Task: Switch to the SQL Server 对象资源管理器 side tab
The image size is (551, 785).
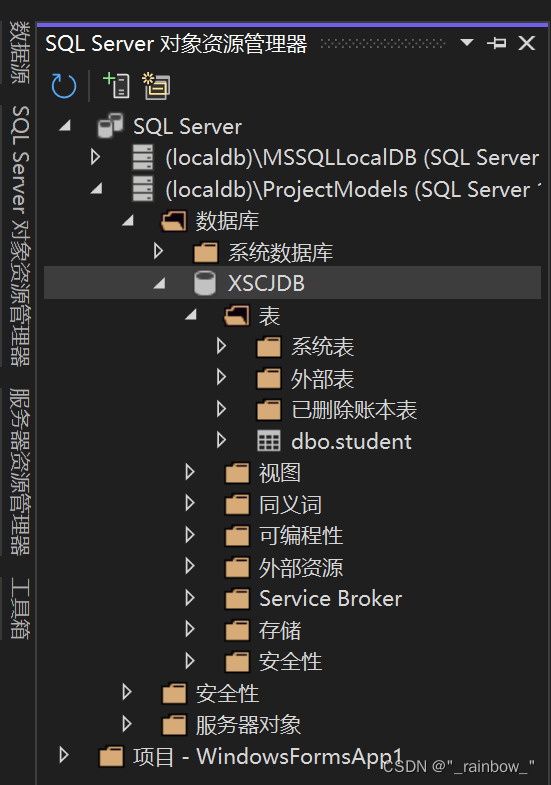Action: pos(19,236)
